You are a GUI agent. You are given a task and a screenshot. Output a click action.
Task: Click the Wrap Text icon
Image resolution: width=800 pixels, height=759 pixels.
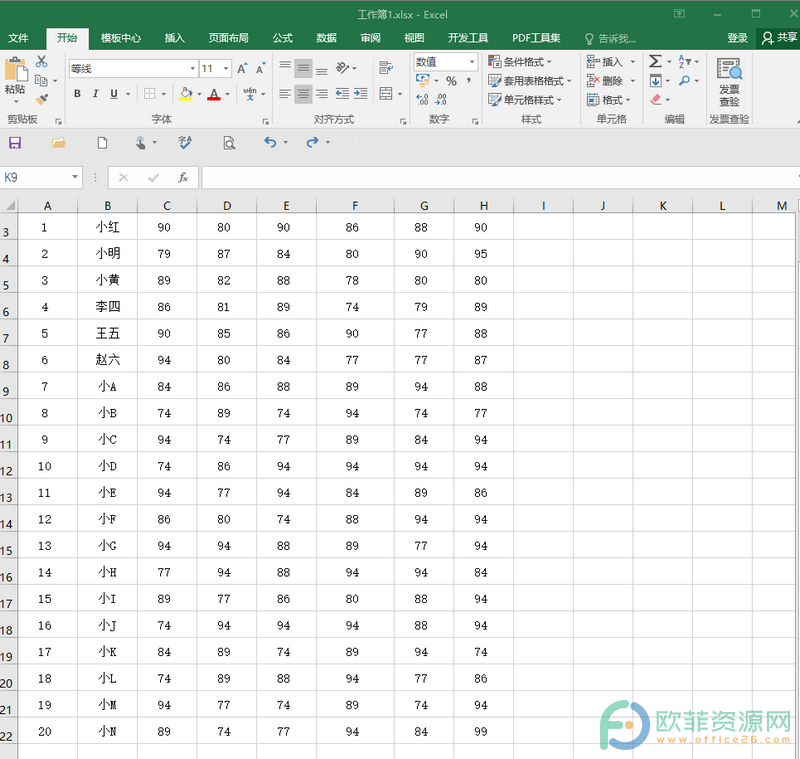coord(386,68)
